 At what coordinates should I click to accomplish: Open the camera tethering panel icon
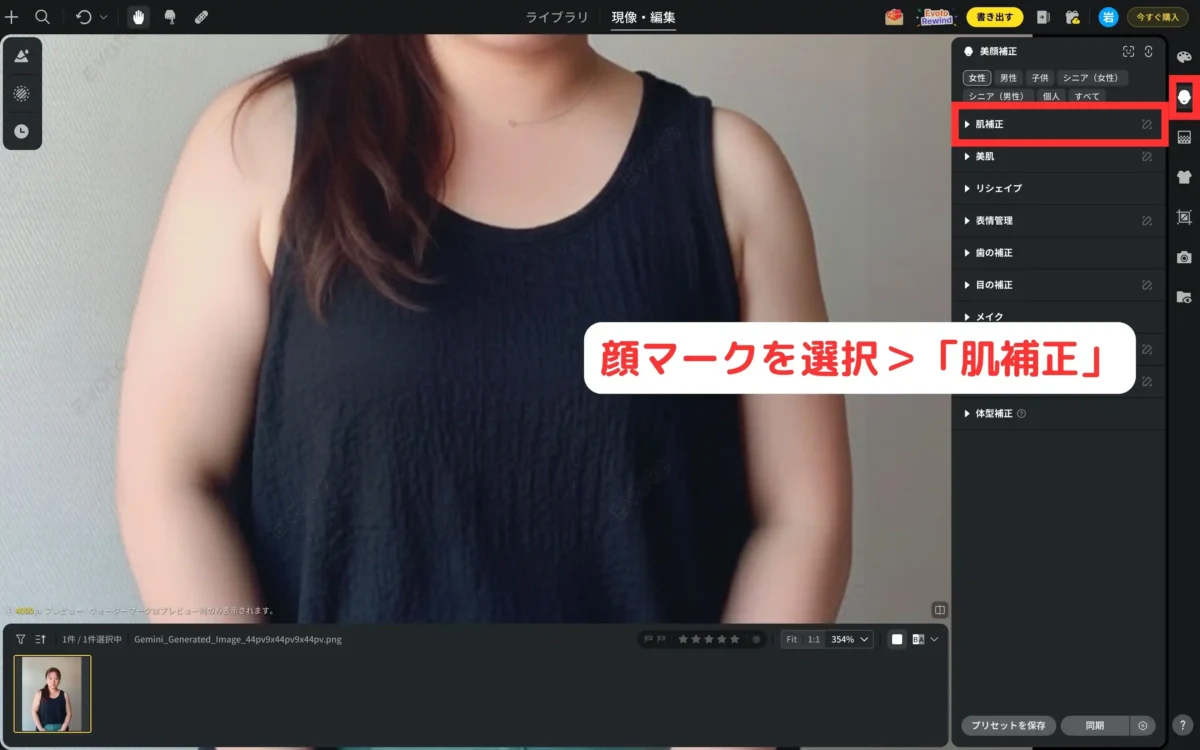[x=1184, y=257]
